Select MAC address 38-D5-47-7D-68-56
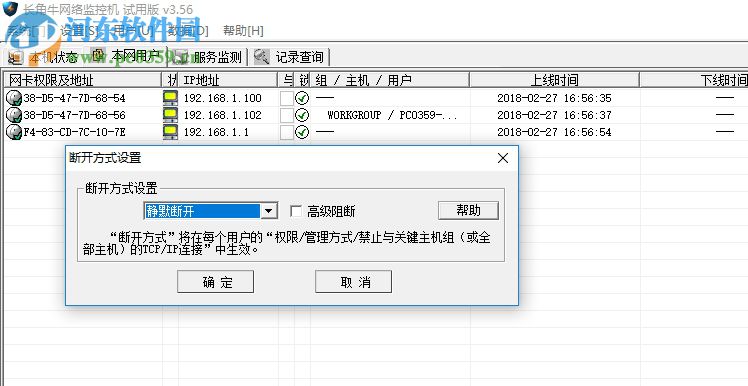Screen dimensions: 748x386 (74, 115)
